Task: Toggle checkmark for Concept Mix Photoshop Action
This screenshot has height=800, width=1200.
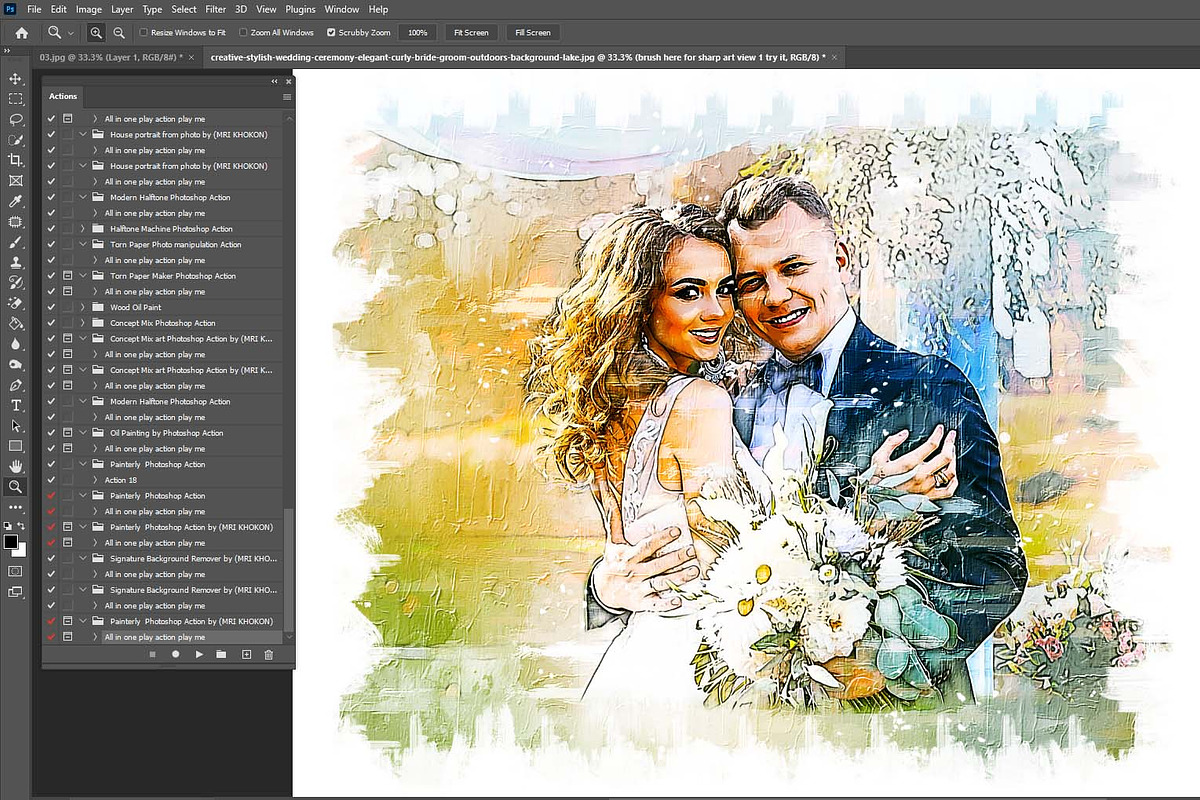Action: 51,323
